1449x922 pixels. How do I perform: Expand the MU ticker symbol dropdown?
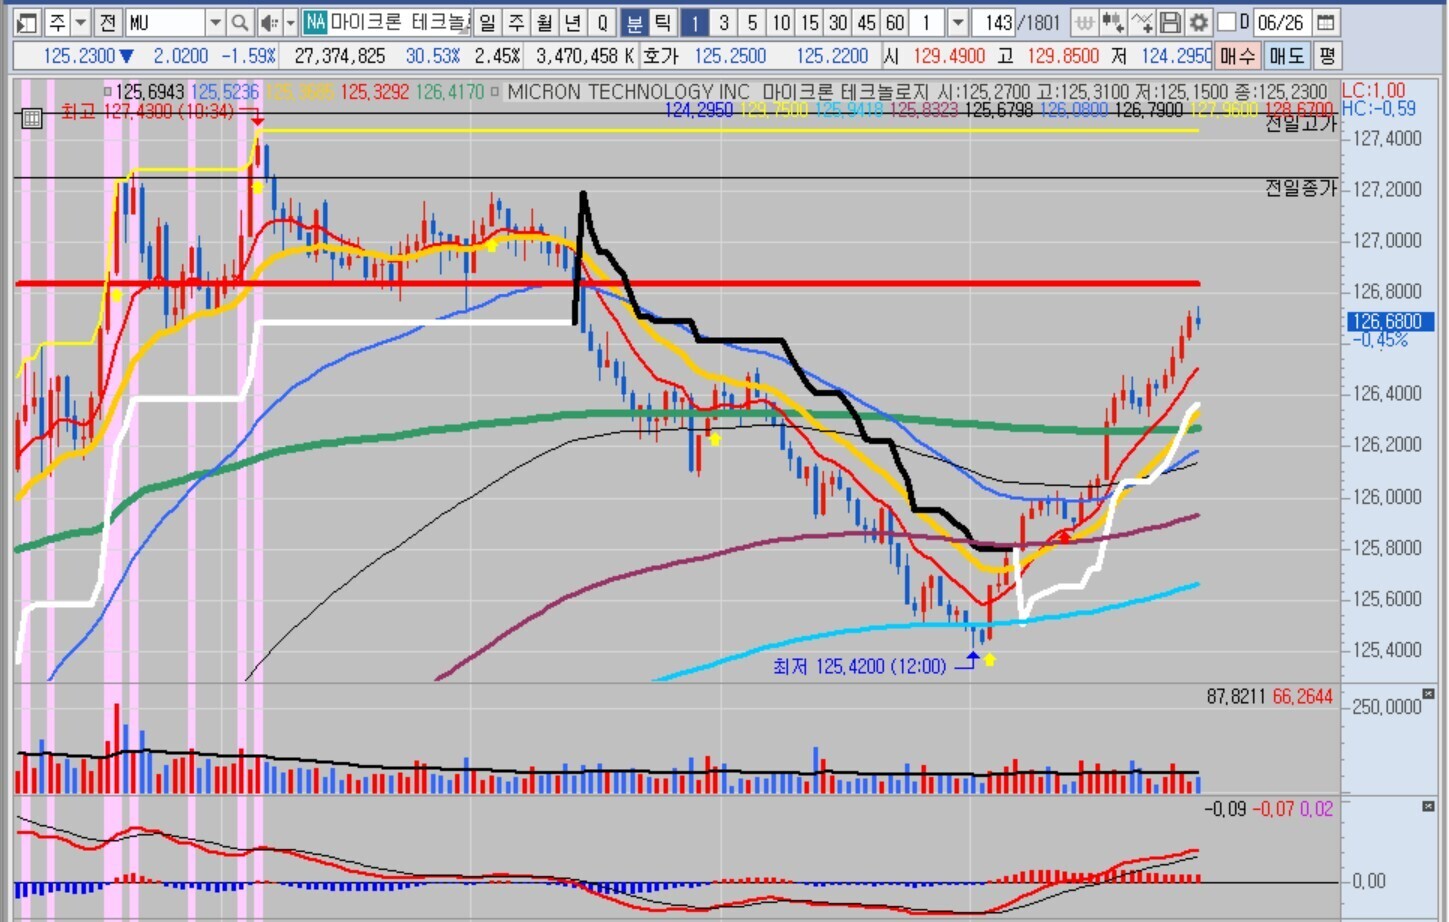tap(214, 22)
